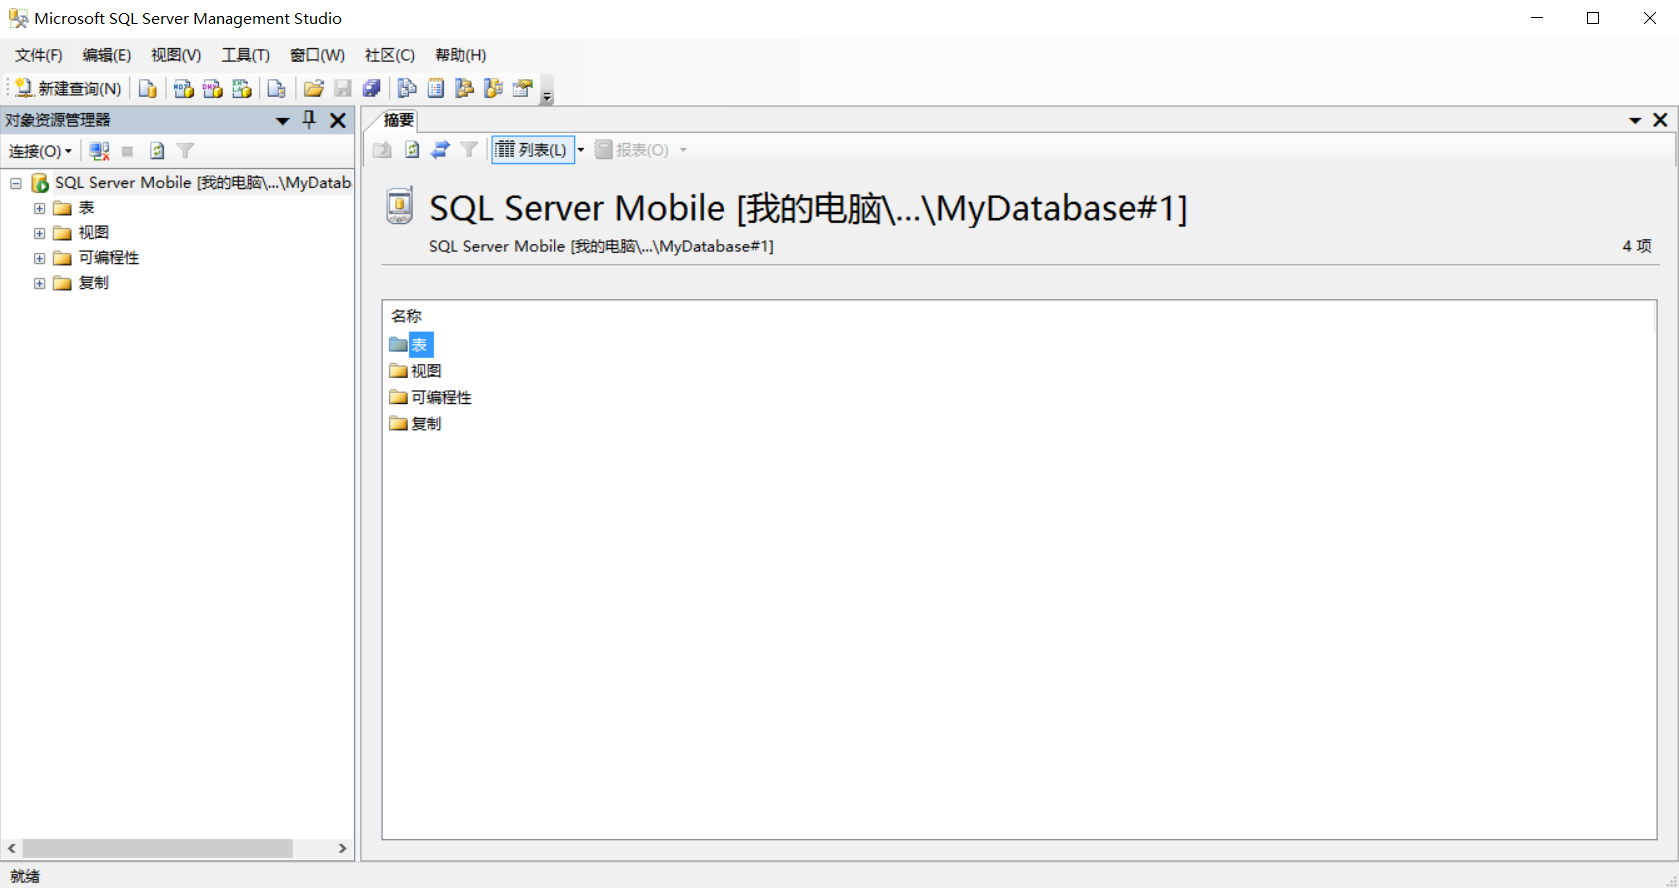1679x888 pixels.
Task: Open the 连接(O) dropdown in Object Explorer
Action: 41,151
